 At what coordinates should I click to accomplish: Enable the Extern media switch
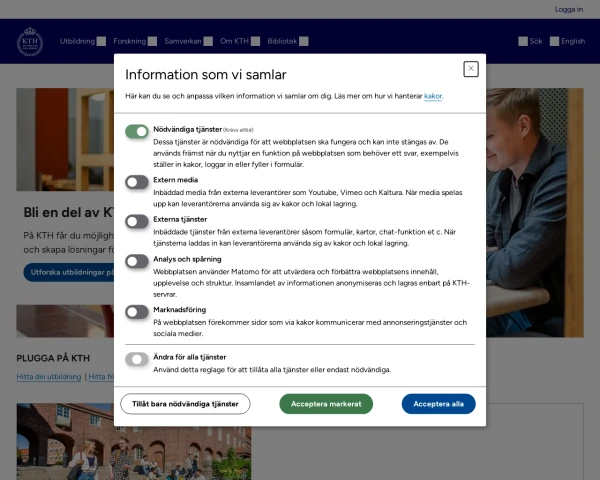(x=137, y=182)
